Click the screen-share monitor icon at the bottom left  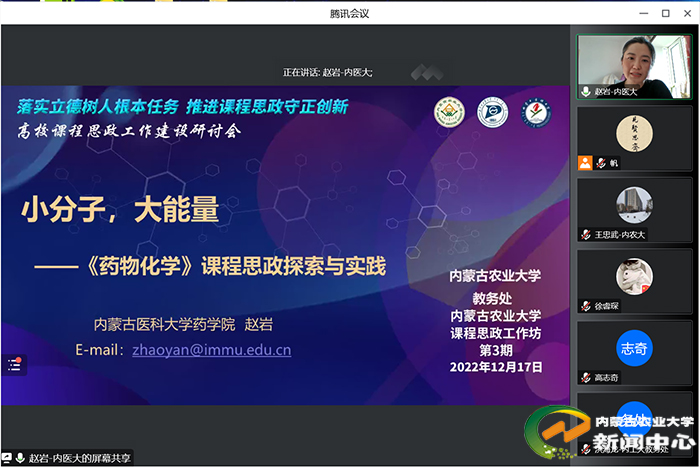(7, 458)
